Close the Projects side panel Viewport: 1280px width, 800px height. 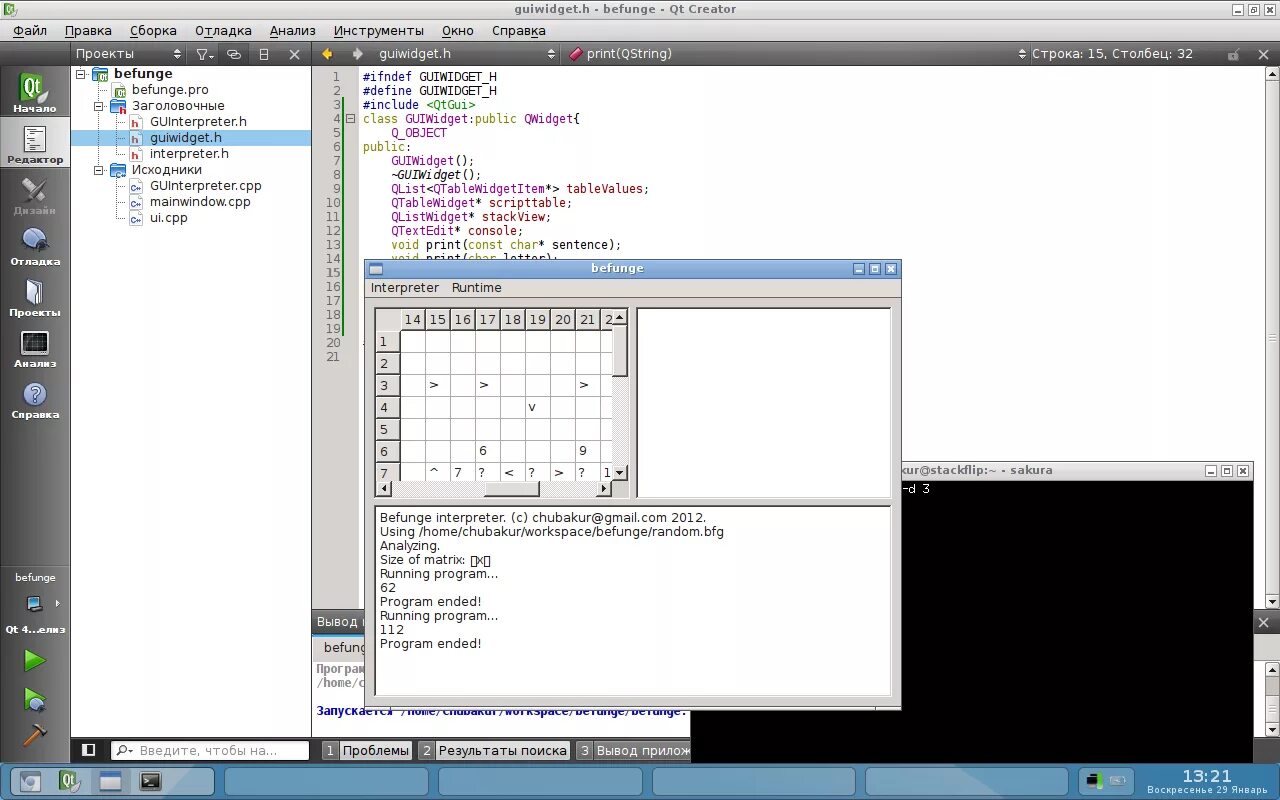[x=294, y=54]
